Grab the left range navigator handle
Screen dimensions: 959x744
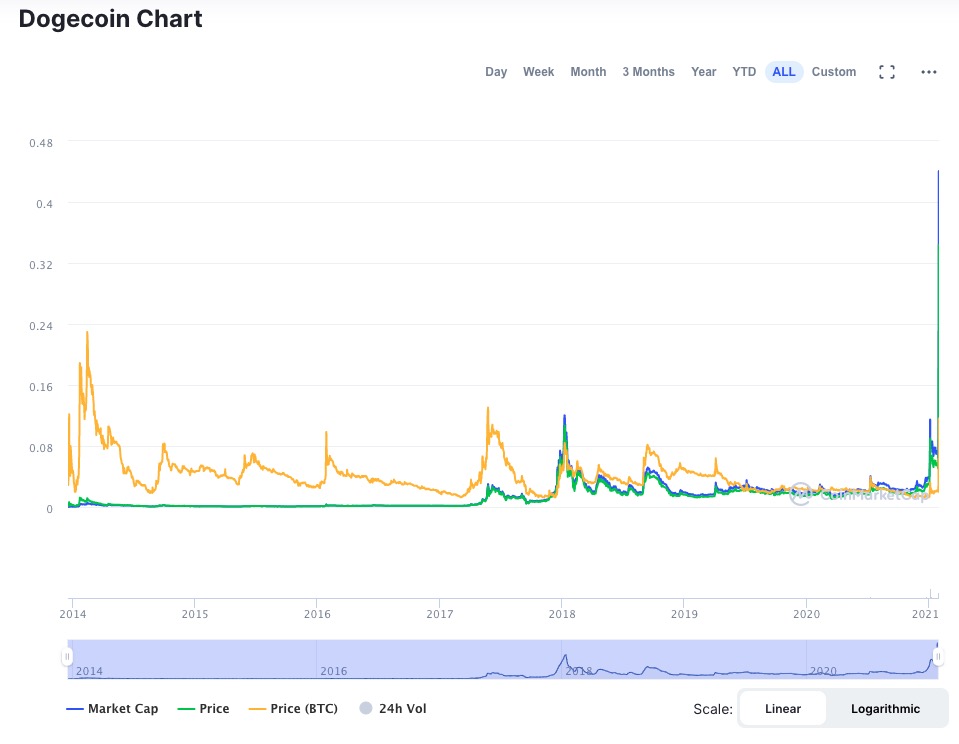pyautogui.click(x=67, y=657)
